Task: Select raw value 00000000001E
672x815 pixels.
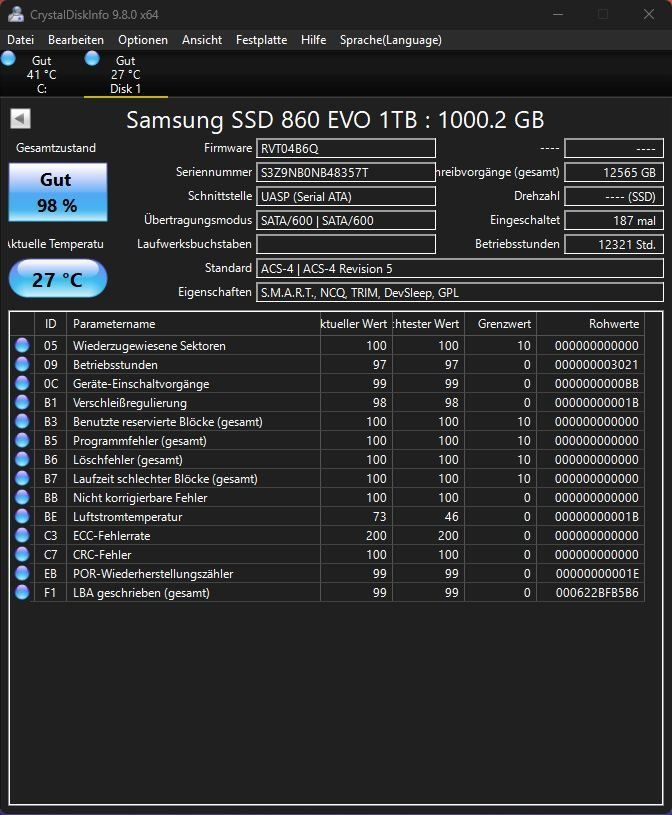Action: (597, 574)
